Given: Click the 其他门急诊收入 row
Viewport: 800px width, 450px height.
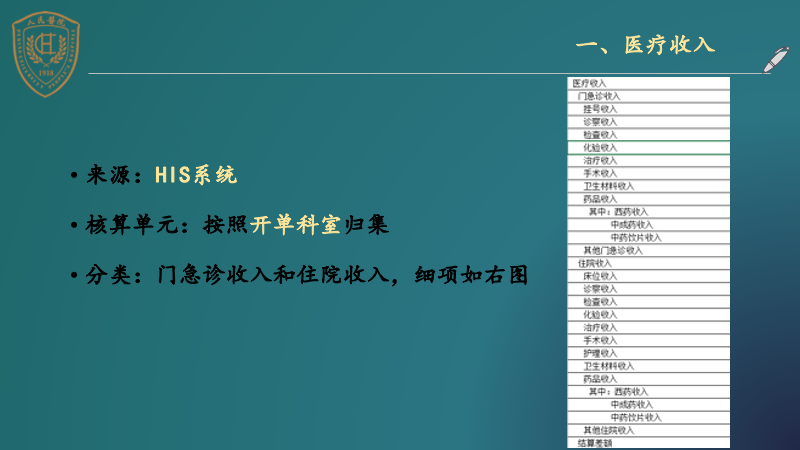Looking at the screenshot, I should click(613, 250).
